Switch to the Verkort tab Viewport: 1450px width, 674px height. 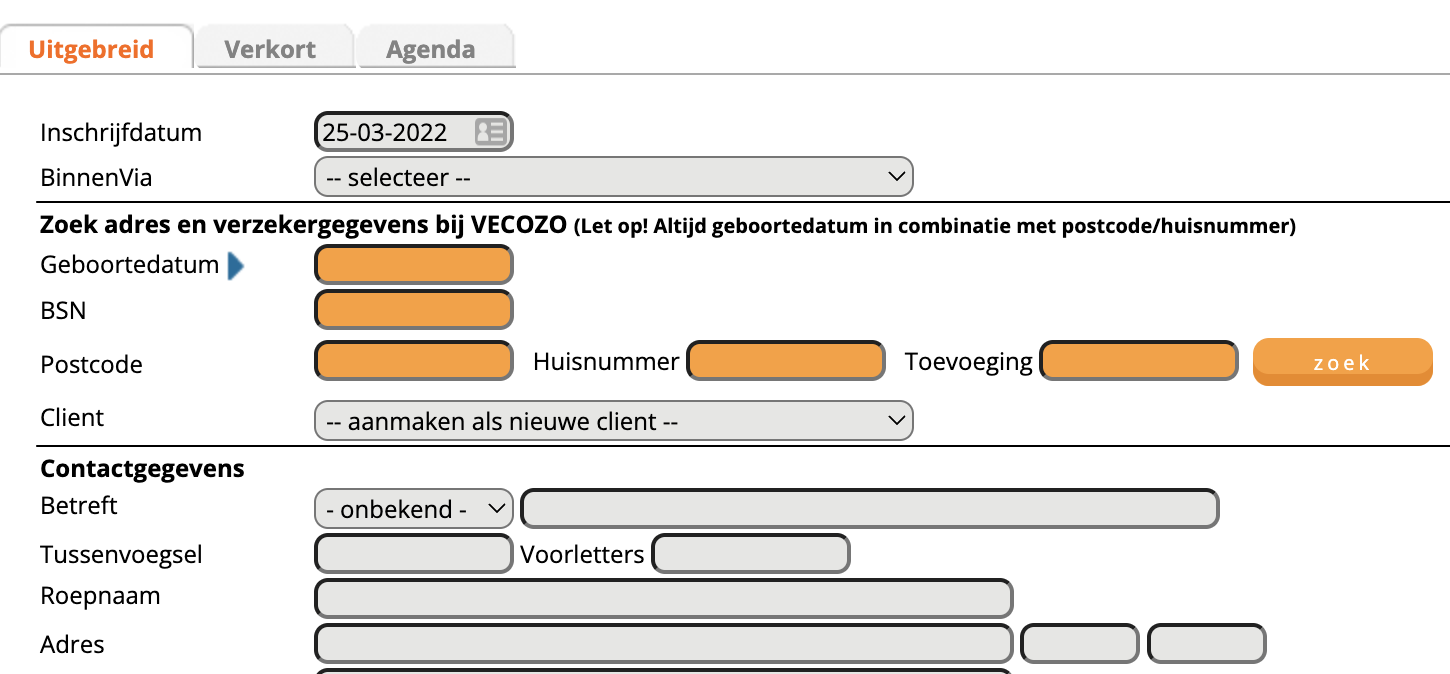[x=270, y=49]
